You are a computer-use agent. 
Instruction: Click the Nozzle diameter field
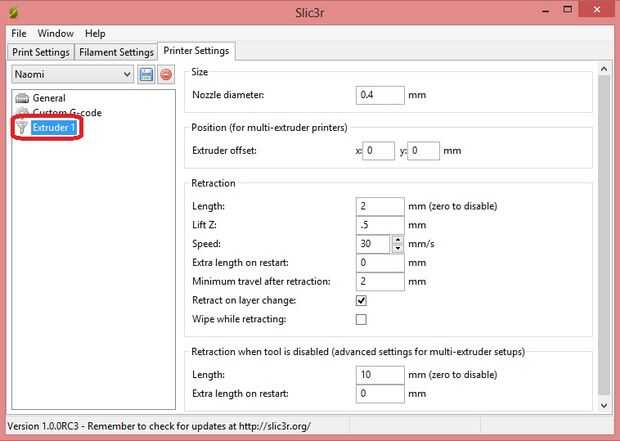coord(380,95)
